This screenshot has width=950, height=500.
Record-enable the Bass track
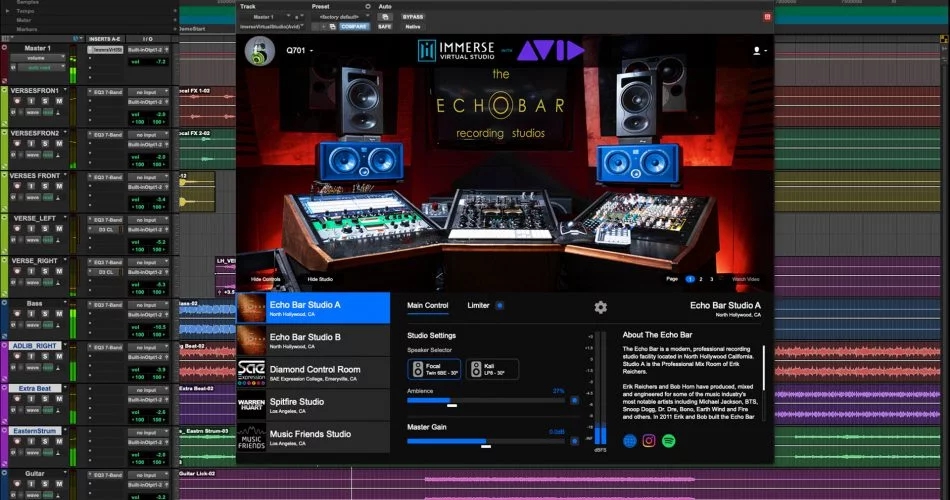click(x=18, y=314)
